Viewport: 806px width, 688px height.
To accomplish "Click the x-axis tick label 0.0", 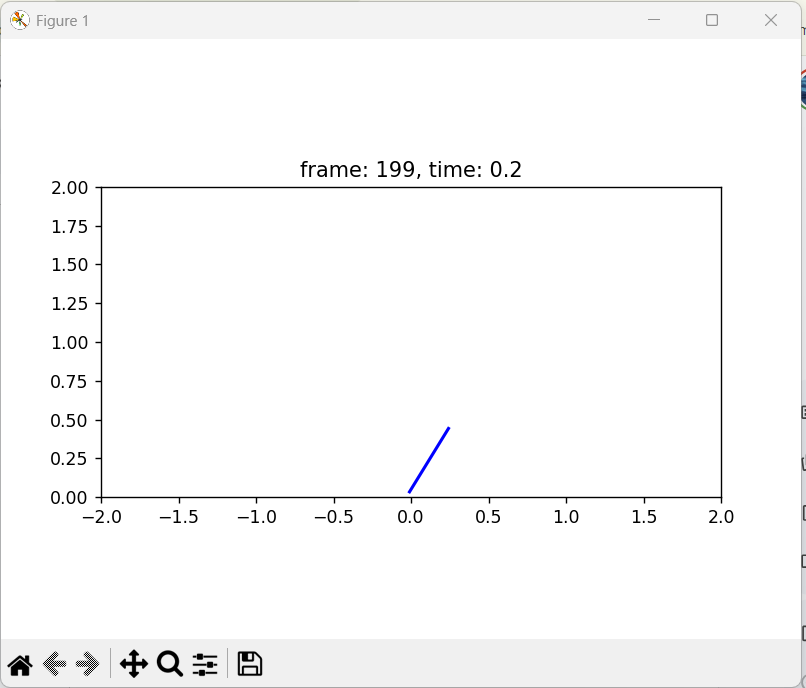I will (x=411, y=517).
